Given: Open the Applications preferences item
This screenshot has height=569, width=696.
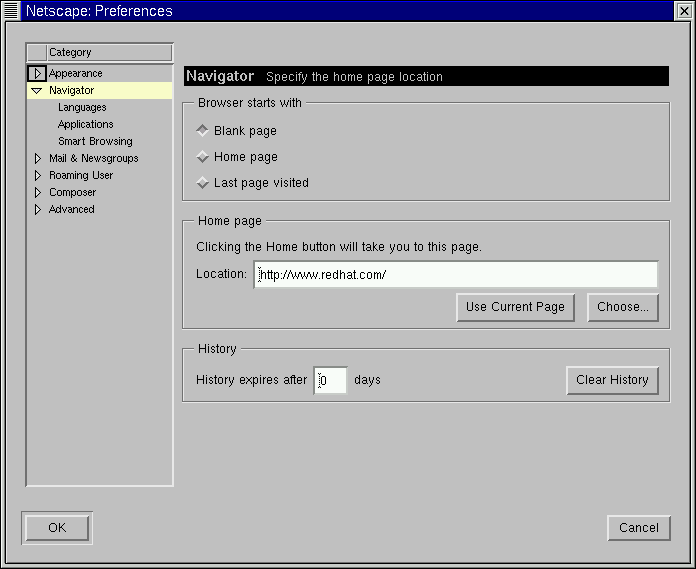Looking at the screenshot, I should click(x=86, y=124).
